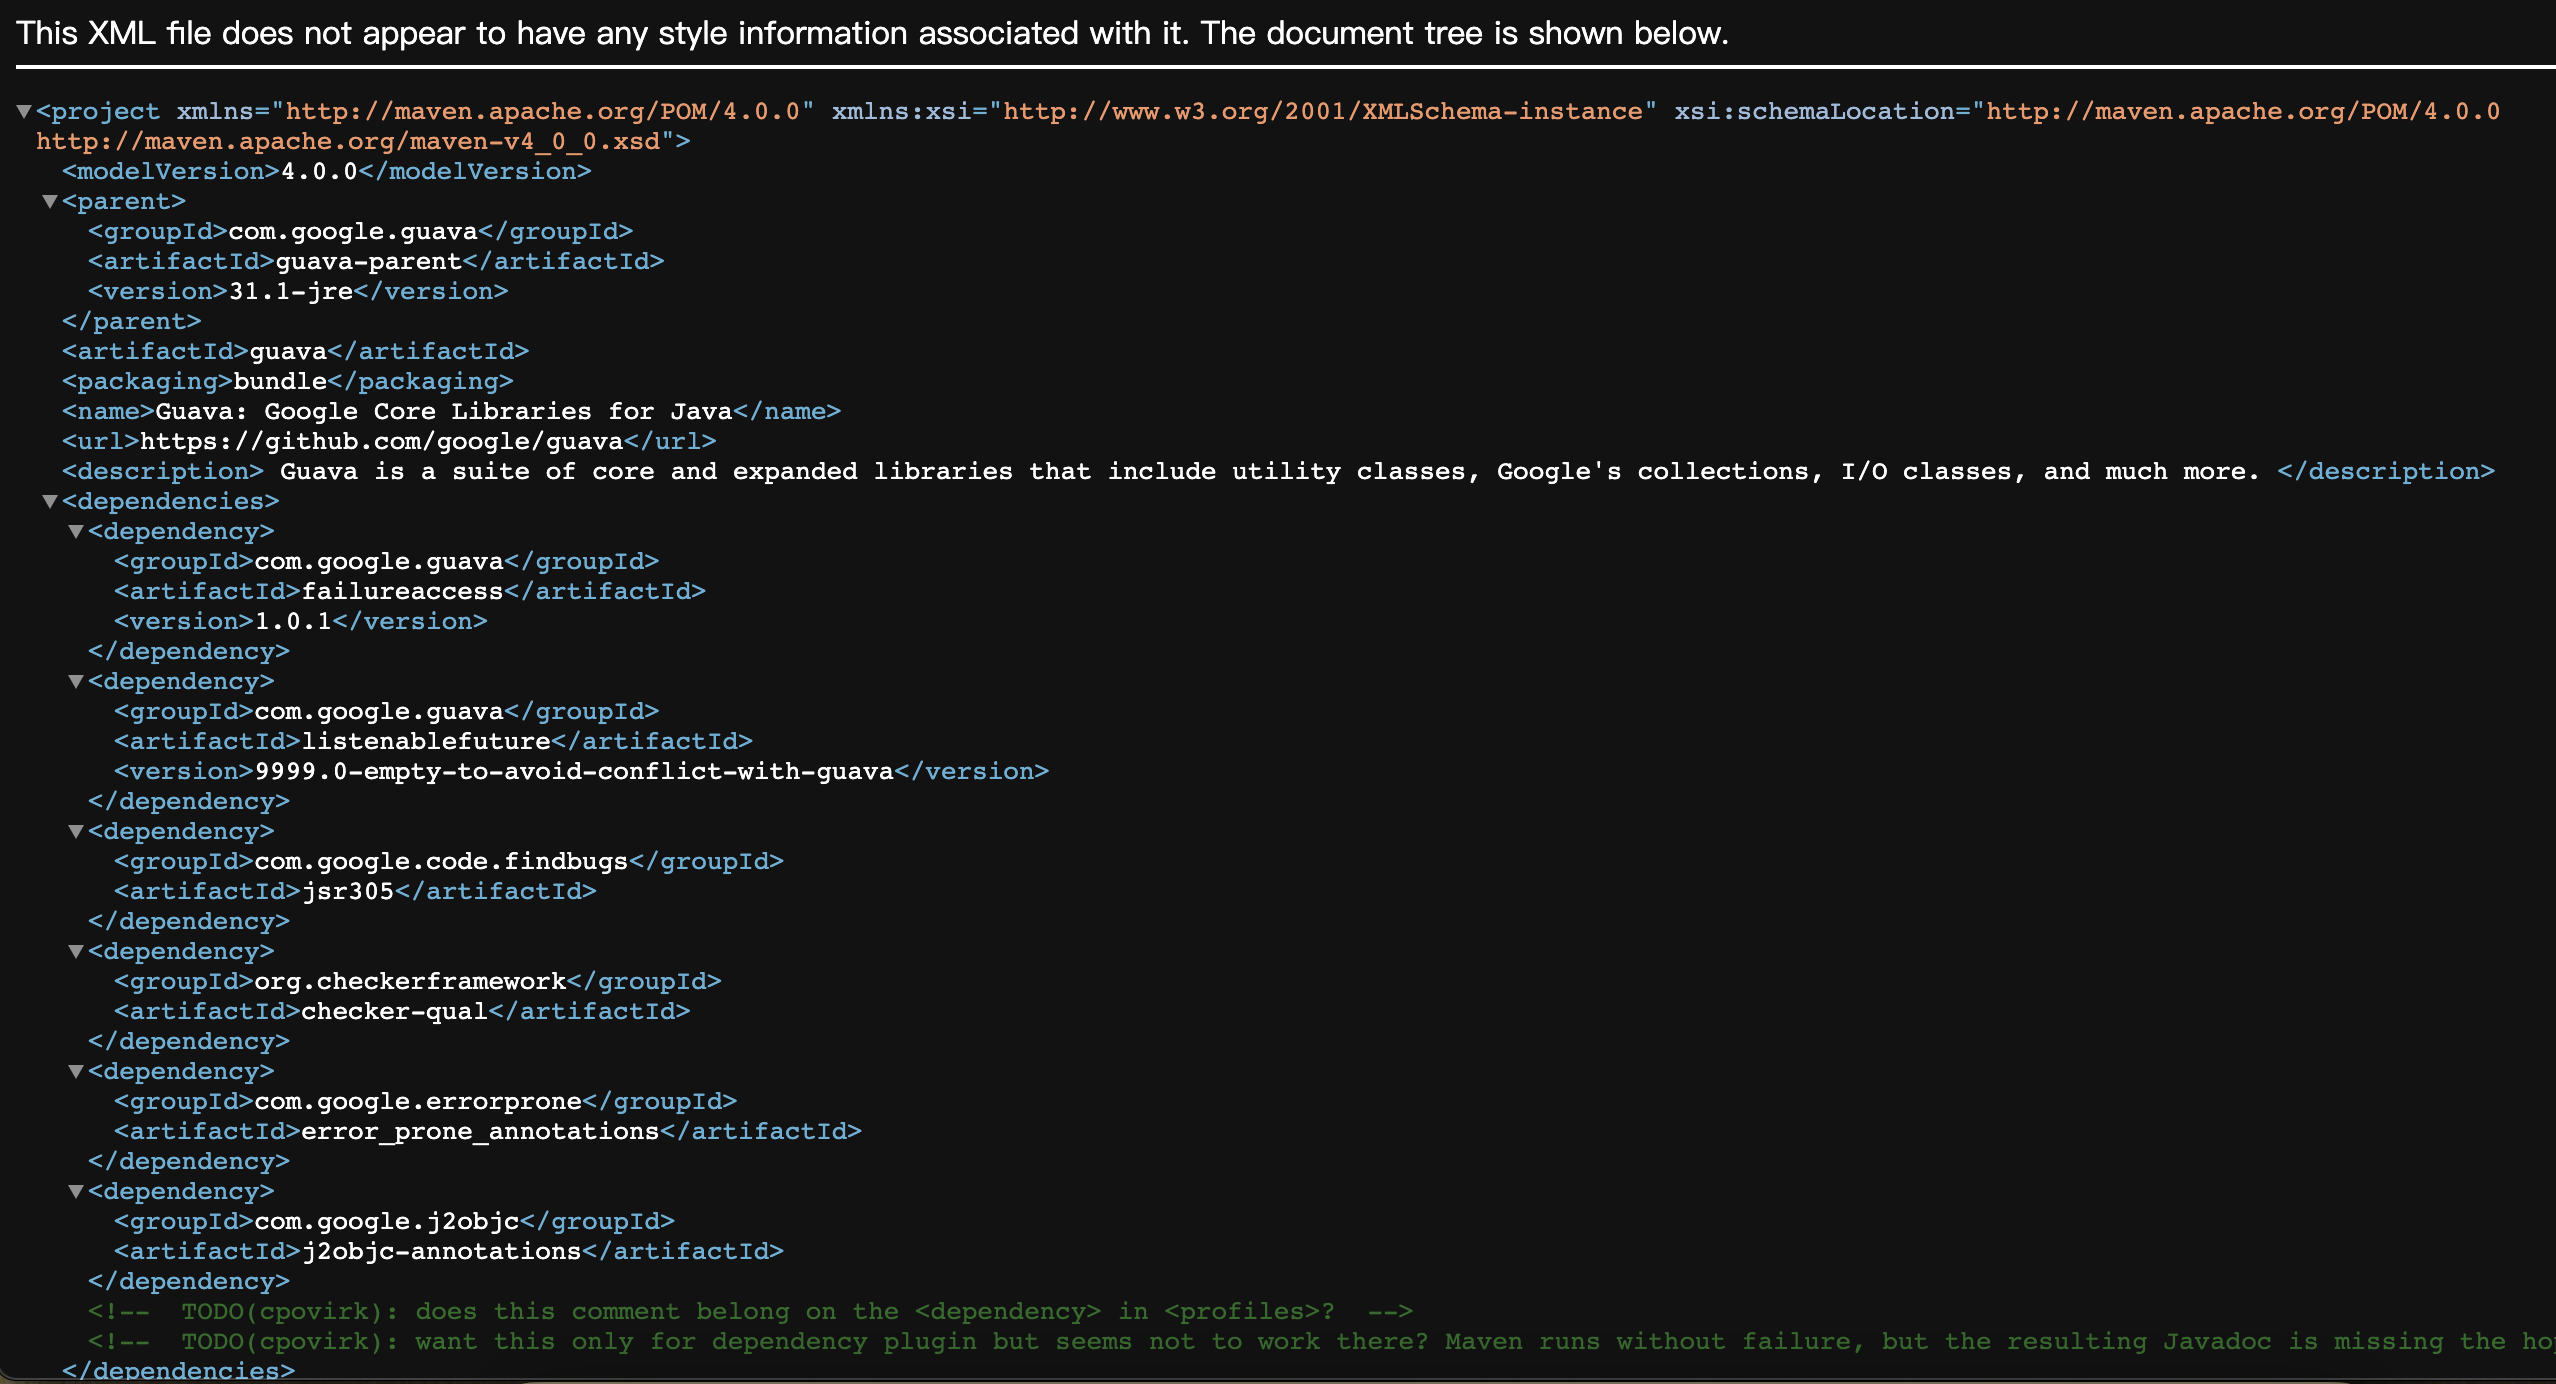Click the github.com/google/guava url text

coord(381,441)
